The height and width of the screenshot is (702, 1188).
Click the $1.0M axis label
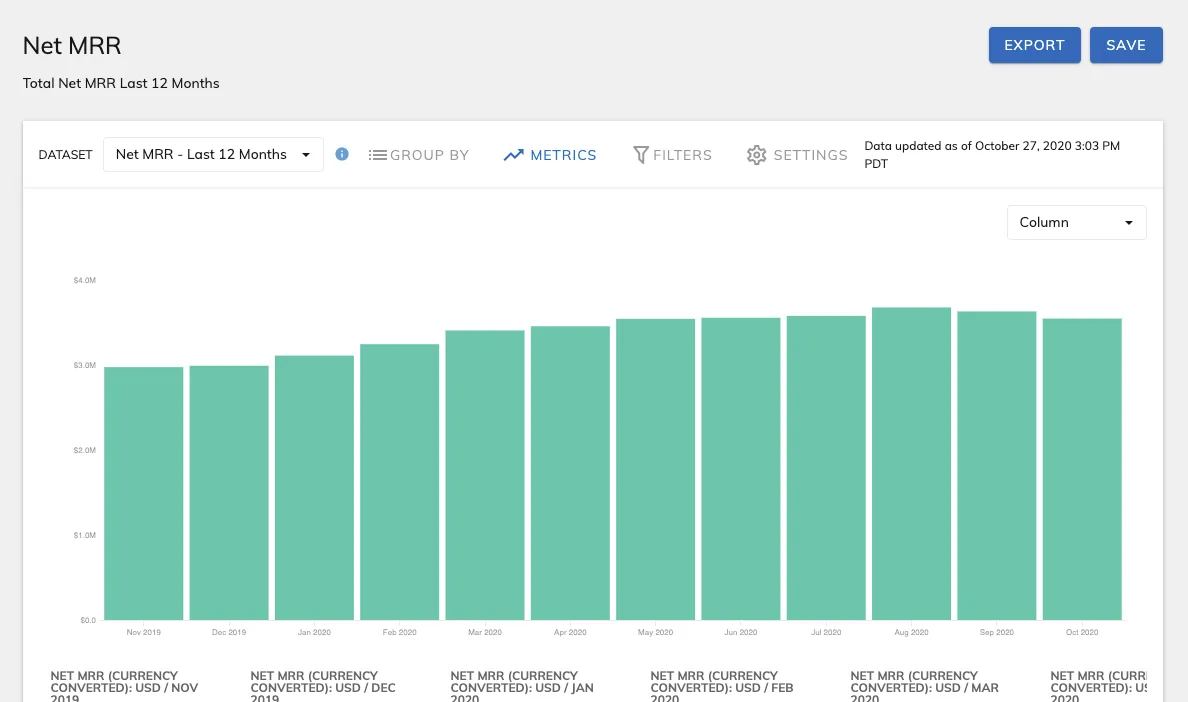pos(85,535)
